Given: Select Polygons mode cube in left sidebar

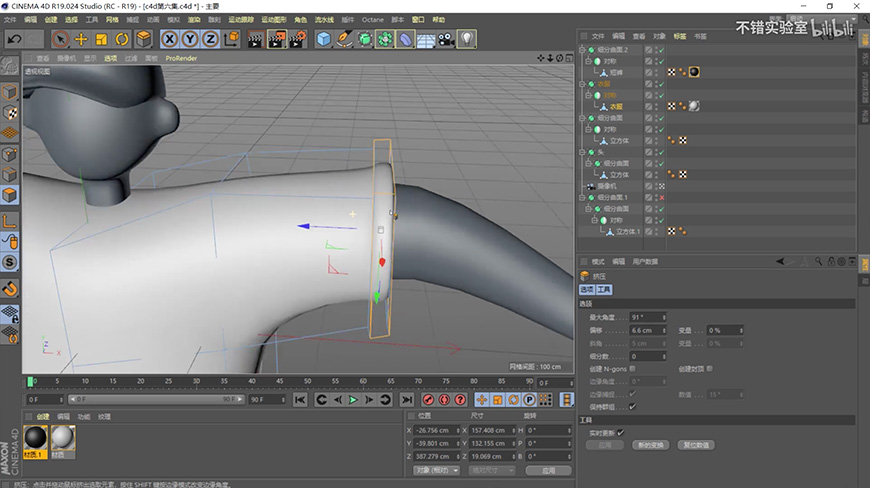Looking at the screenshot, I should tap(9, 195).
